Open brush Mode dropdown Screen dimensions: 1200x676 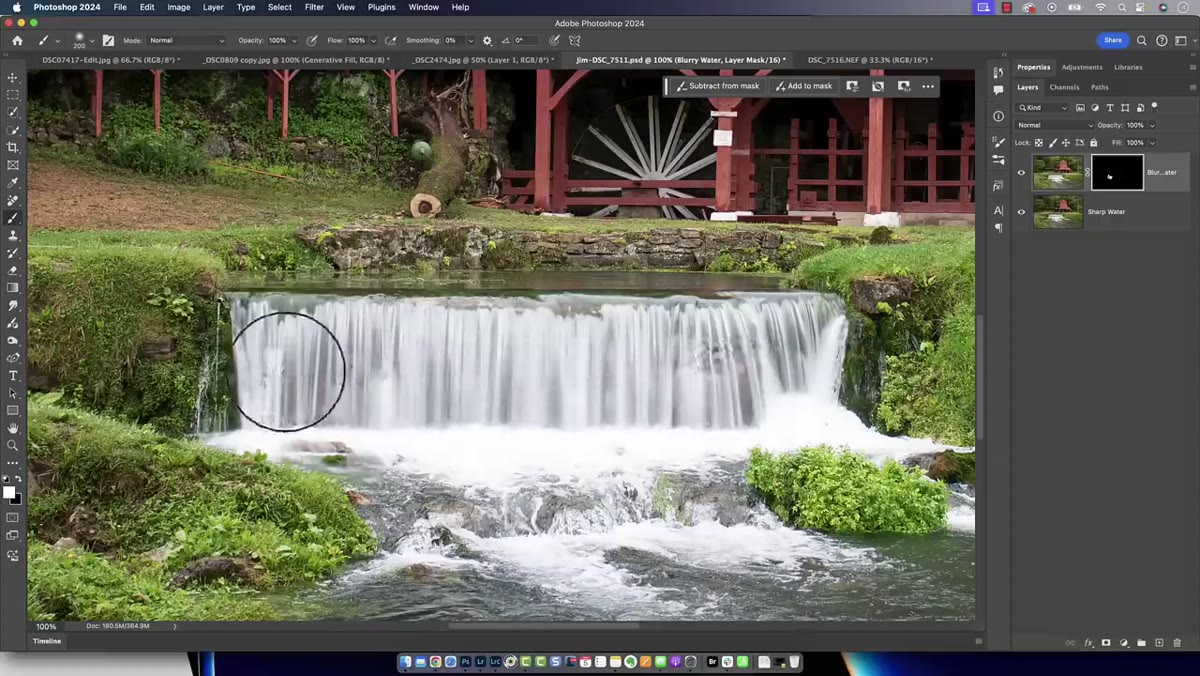click(x=187, y=41)
